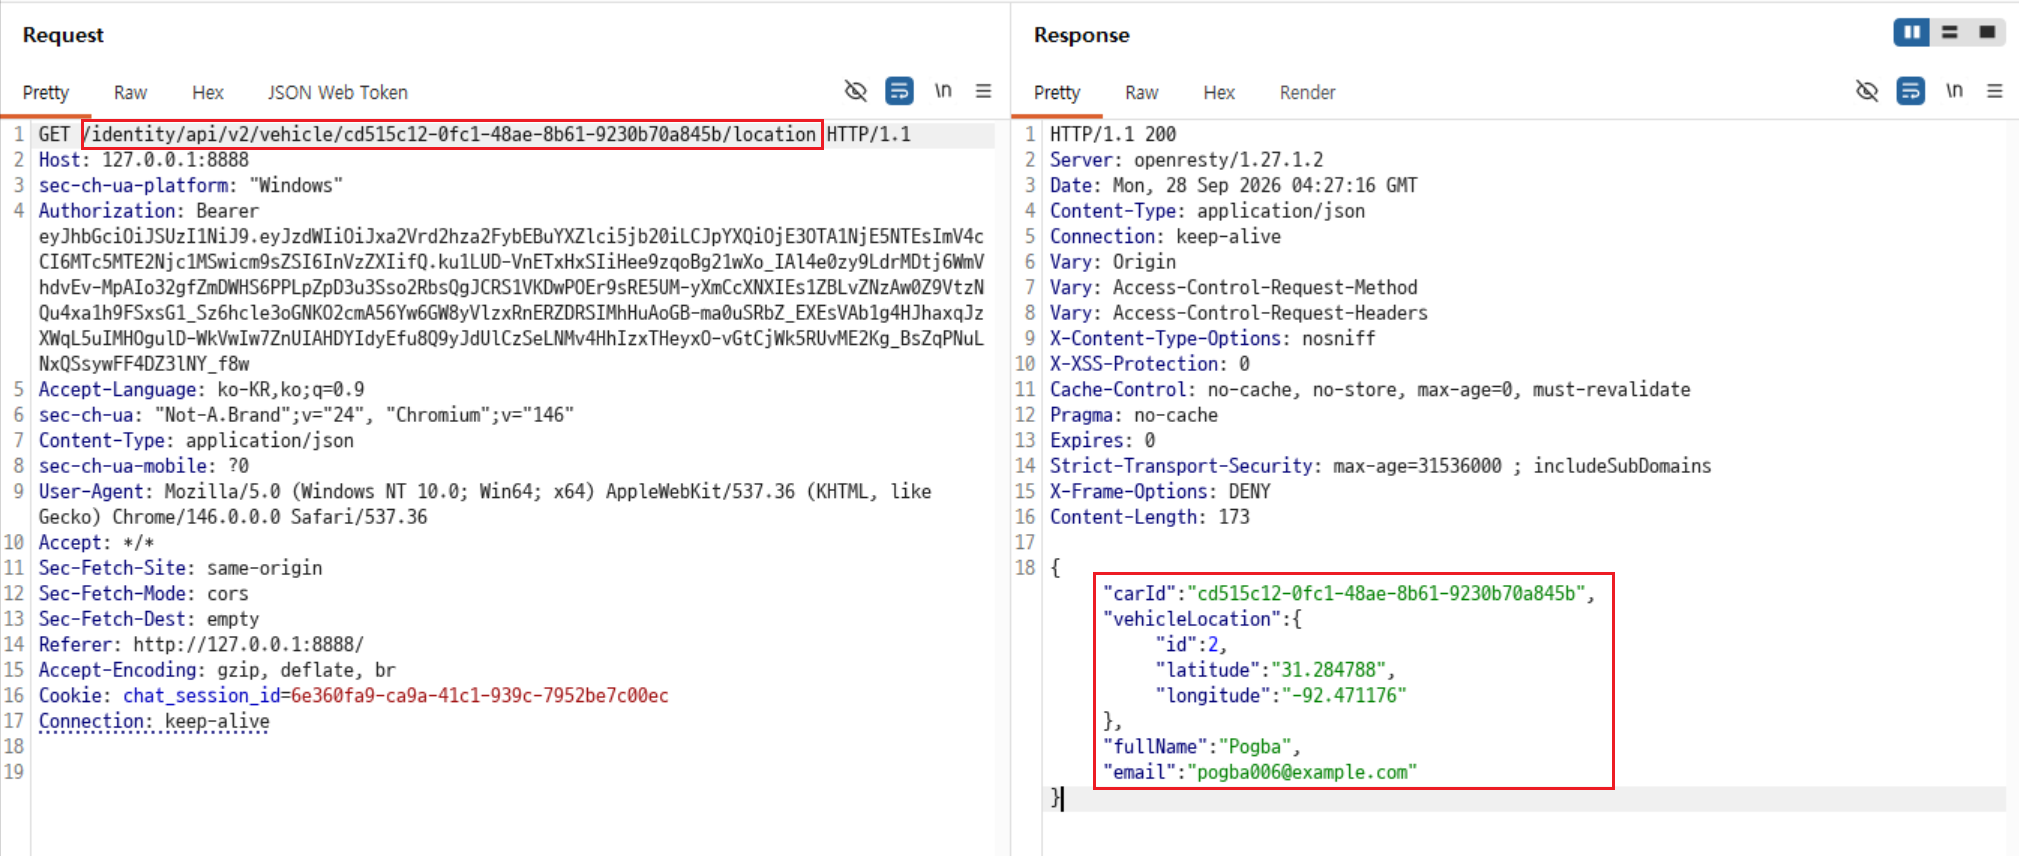Click the HTTP/1.1 200 status line
2019x856 pixels.
[1113, 134]
